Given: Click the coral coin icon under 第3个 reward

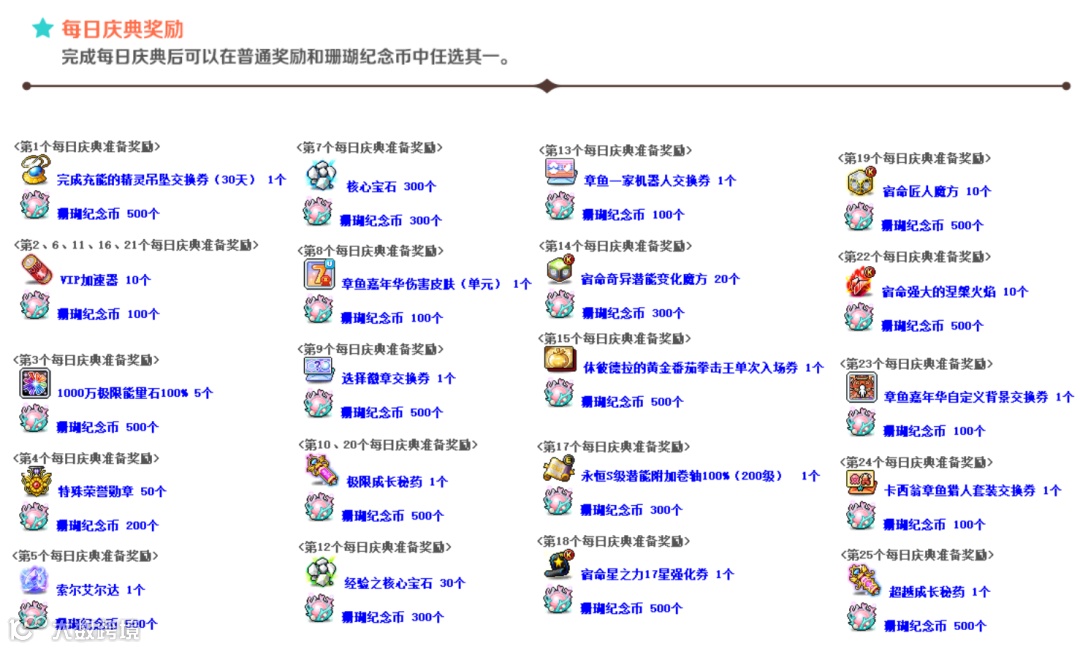Looking at the screenshot, I should pyautogui.click(x=34, y=418).
